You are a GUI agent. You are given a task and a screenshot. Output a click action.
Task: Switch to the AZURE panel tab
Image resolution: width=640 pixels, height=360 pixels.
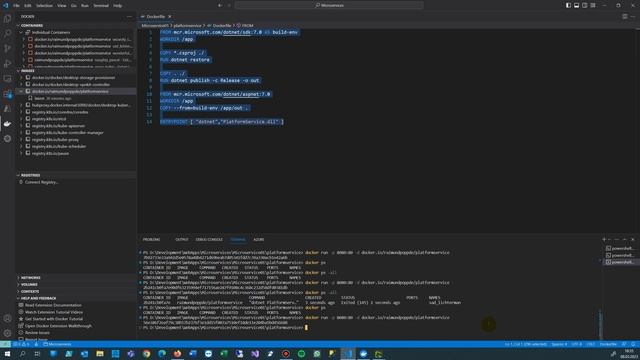click(258, 240)
